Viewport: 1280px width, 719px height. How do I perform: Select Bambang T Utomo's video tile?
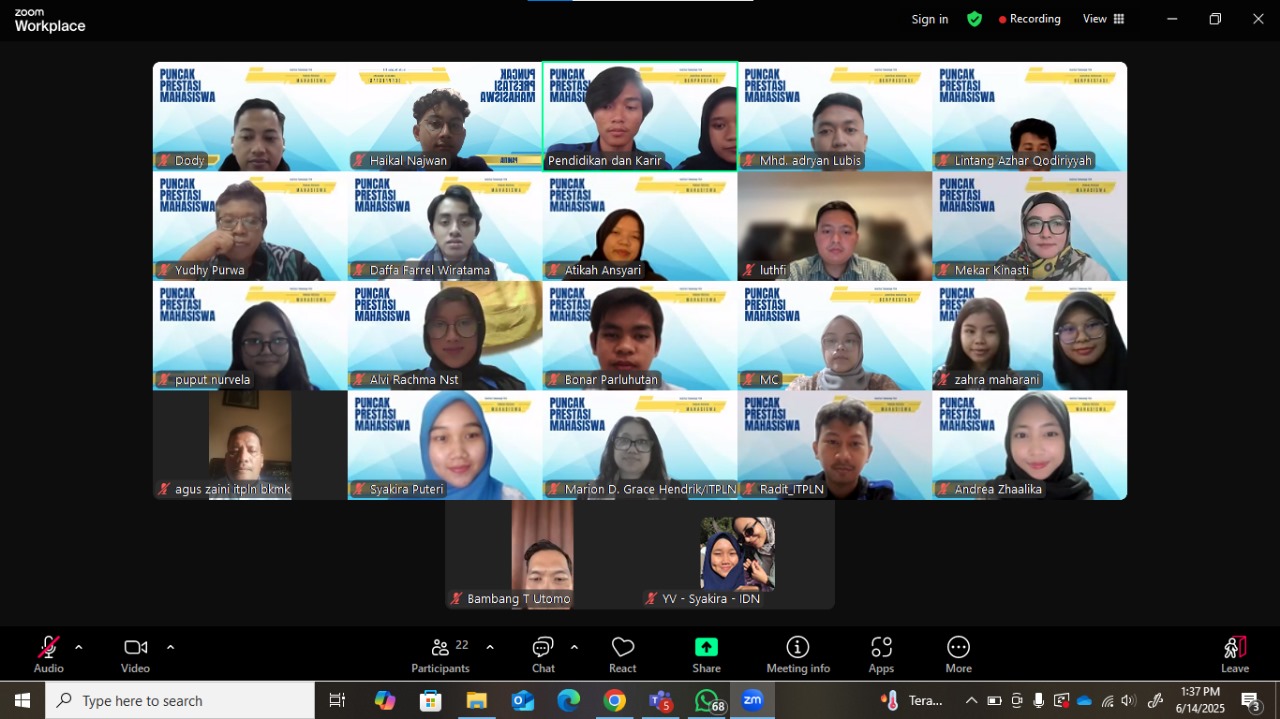(542, 554)
